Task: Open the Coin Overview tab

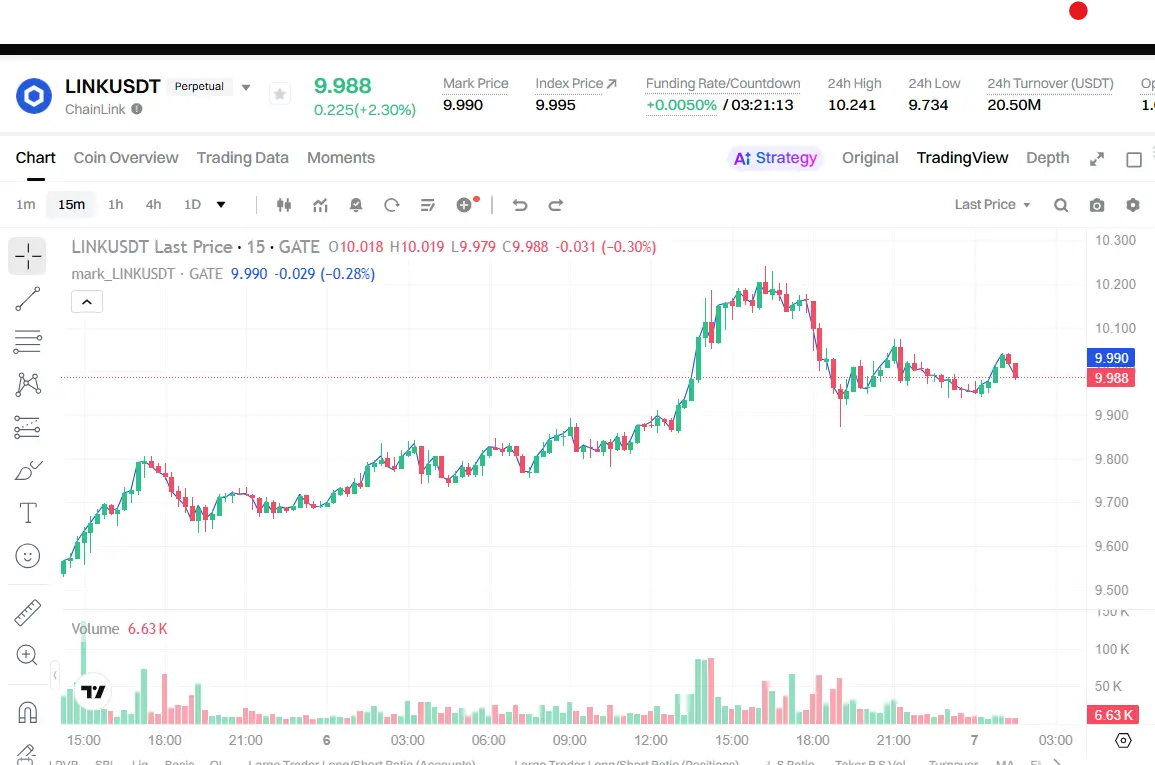Action: (126, 158)
